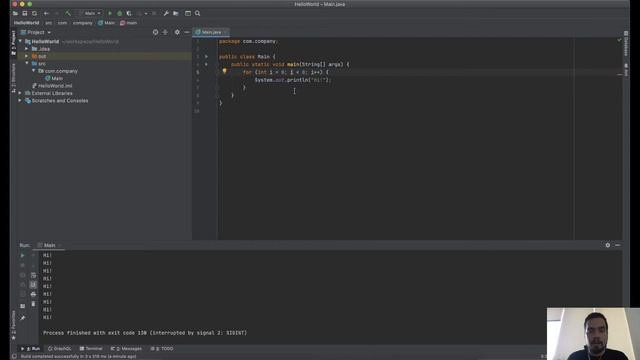Click the 'package com.company;' code line
Viewport: 640px width, 360px height.
(x=248, y=41)
